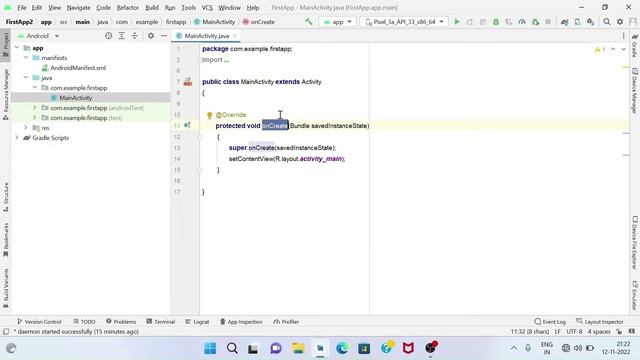Open the Version Control tool window
The width and height of the screenshot is (640, 360).
pyautogui.click(x=39, y=322)
